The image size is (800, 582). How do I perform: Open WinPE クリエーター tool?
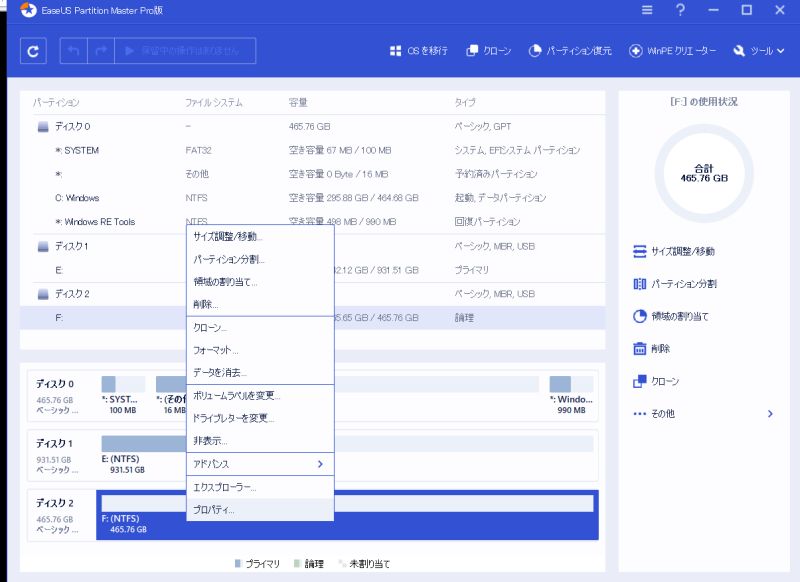pos(672,51)
